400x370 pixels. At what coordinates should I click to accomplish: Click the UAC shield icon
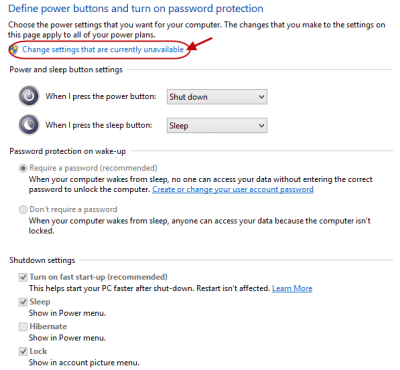14,50
